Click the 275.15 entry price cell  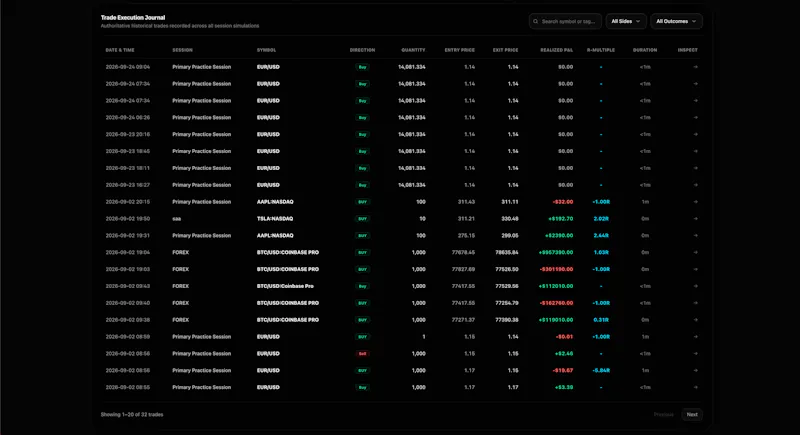[466, 235]
